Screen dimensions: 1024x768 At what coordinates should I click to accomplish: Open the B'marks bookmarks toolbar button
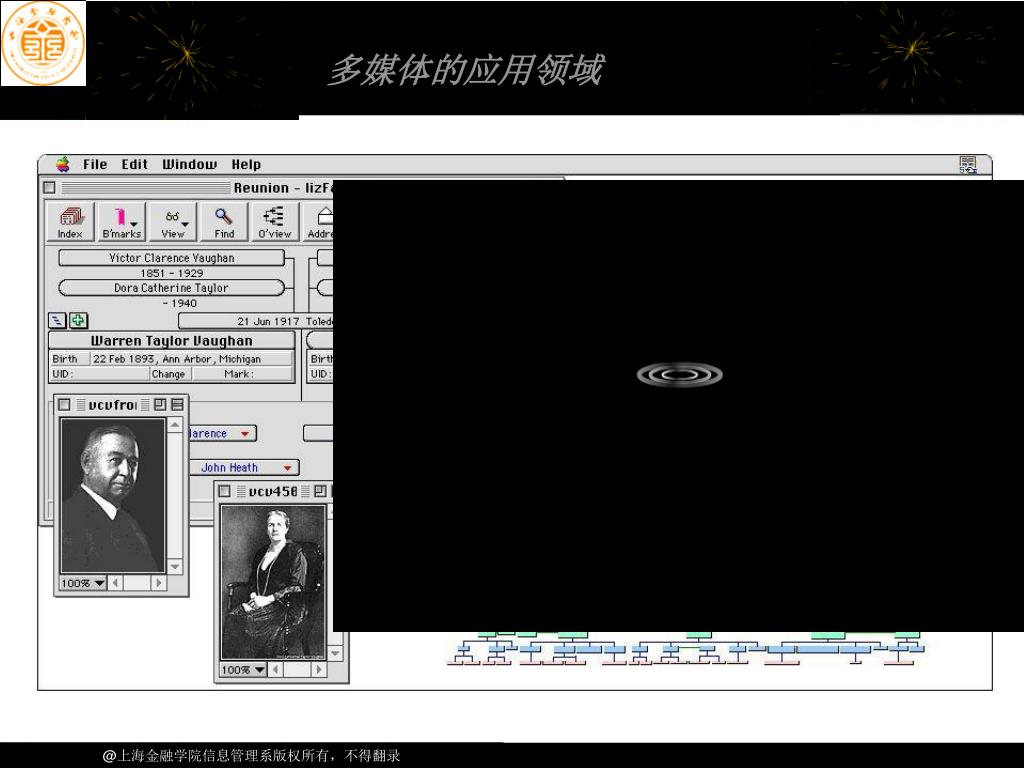[121, 222]
